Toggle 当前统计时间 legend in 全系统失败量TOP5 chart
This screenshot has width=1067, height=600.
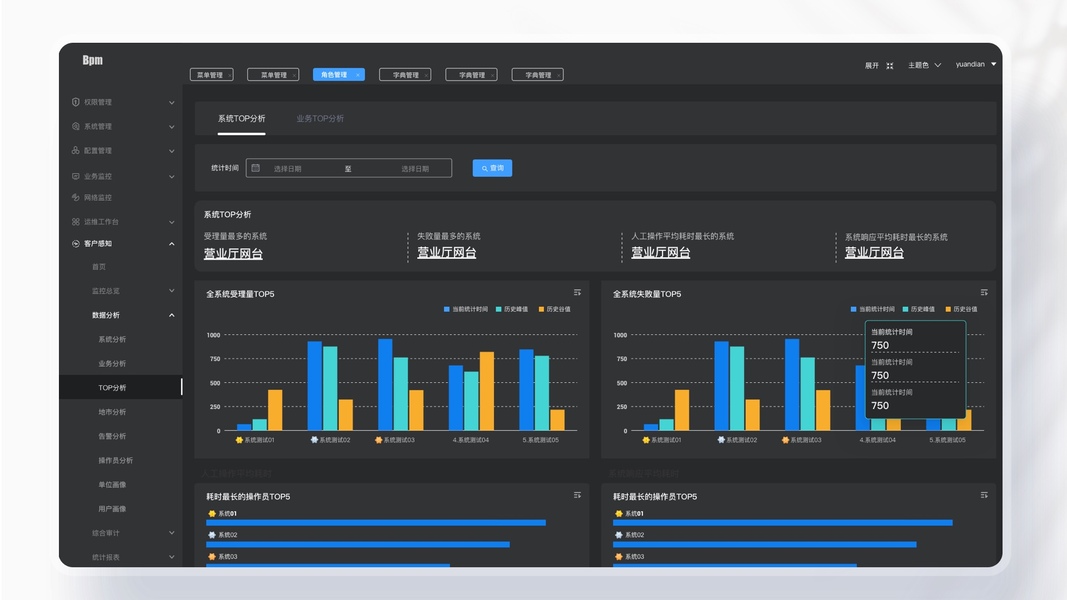872,310
